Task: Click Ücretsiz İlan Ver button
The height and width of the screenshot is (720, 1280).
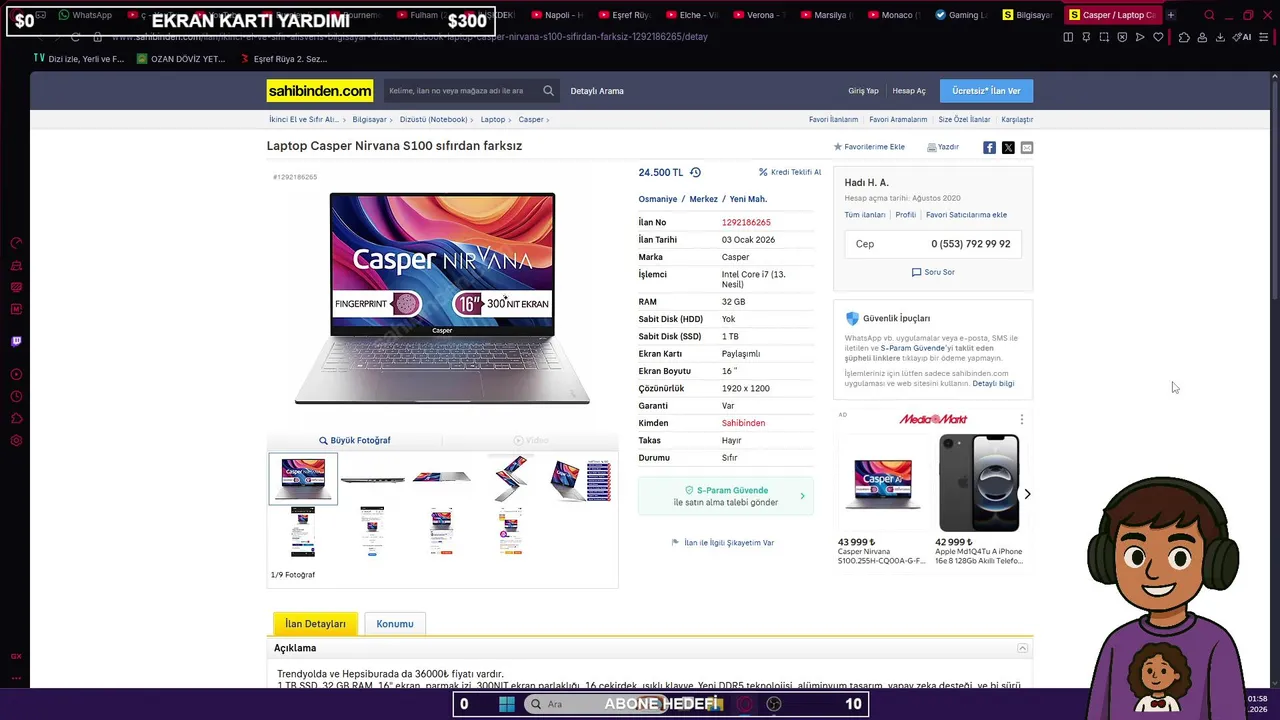Action: tap(986, 91)
